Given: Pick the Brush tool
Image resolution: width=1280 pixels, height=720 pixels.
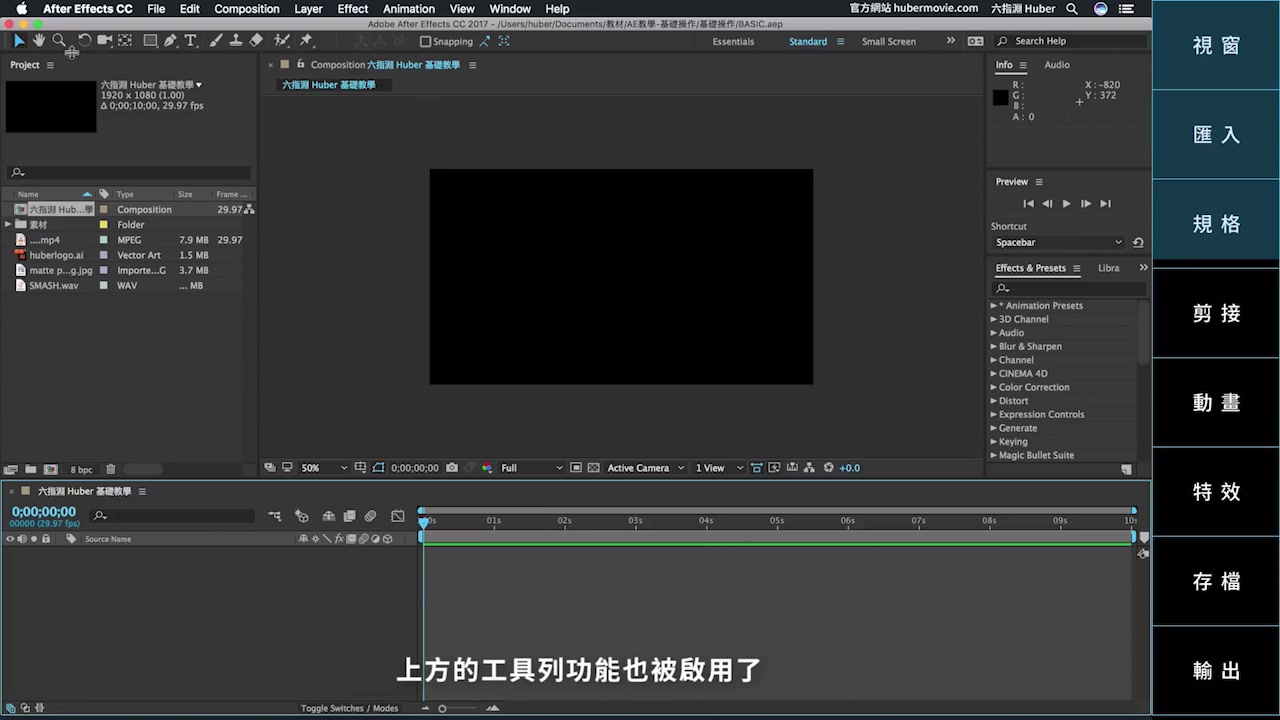Looking at the screenshot, I should tap(215, 40).
